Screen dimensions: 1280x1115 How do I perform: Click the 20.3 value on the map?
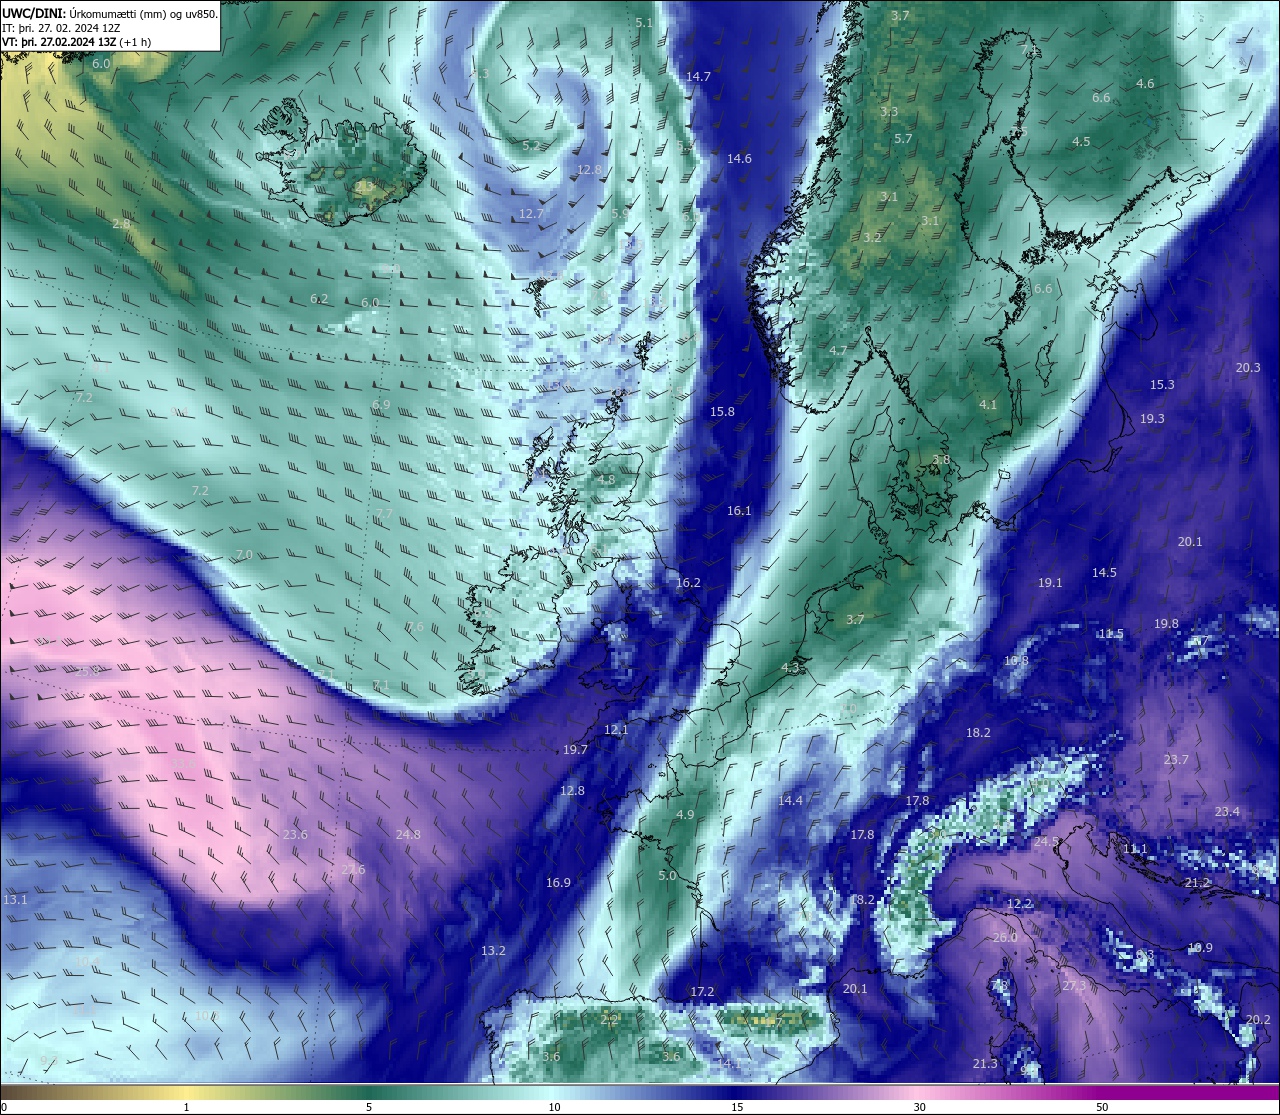(1248, 368)
